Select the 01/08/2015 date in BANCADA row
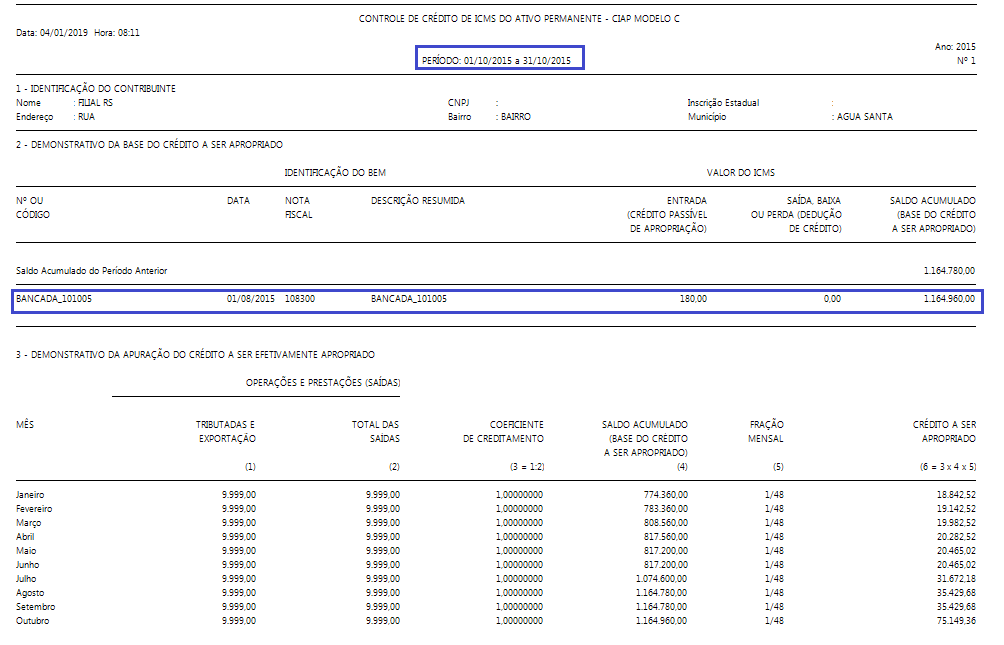Image resolution: width=1004 pixels, height=645 pixels. [x=250, y=299]
